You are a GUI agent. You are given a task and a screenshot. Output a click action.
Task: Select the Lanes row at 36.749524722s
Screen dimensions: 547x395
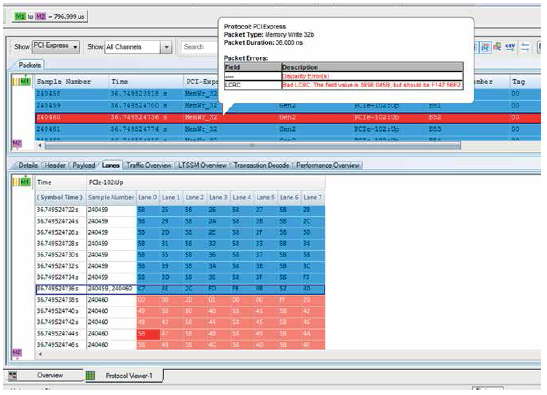180,210
